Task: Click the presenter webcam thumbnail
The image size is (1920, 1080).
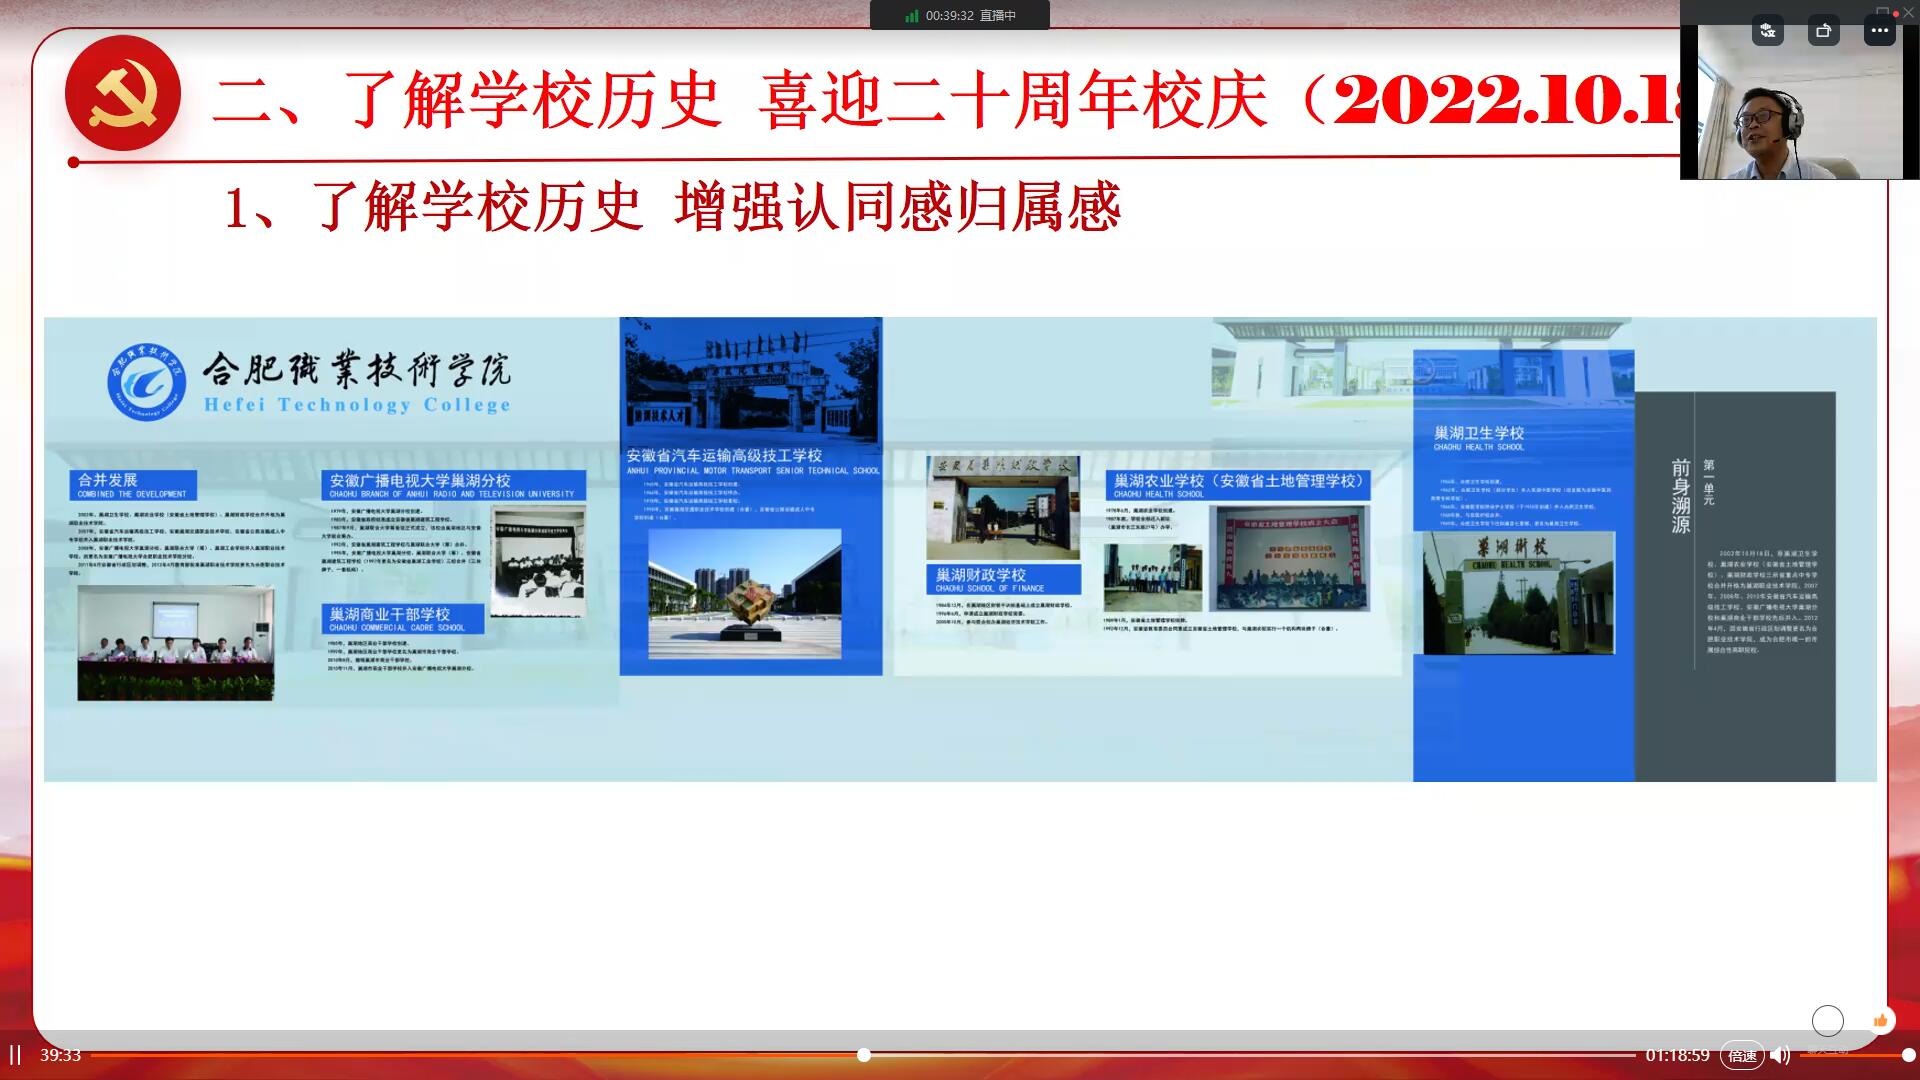Action: [1798, 110]
